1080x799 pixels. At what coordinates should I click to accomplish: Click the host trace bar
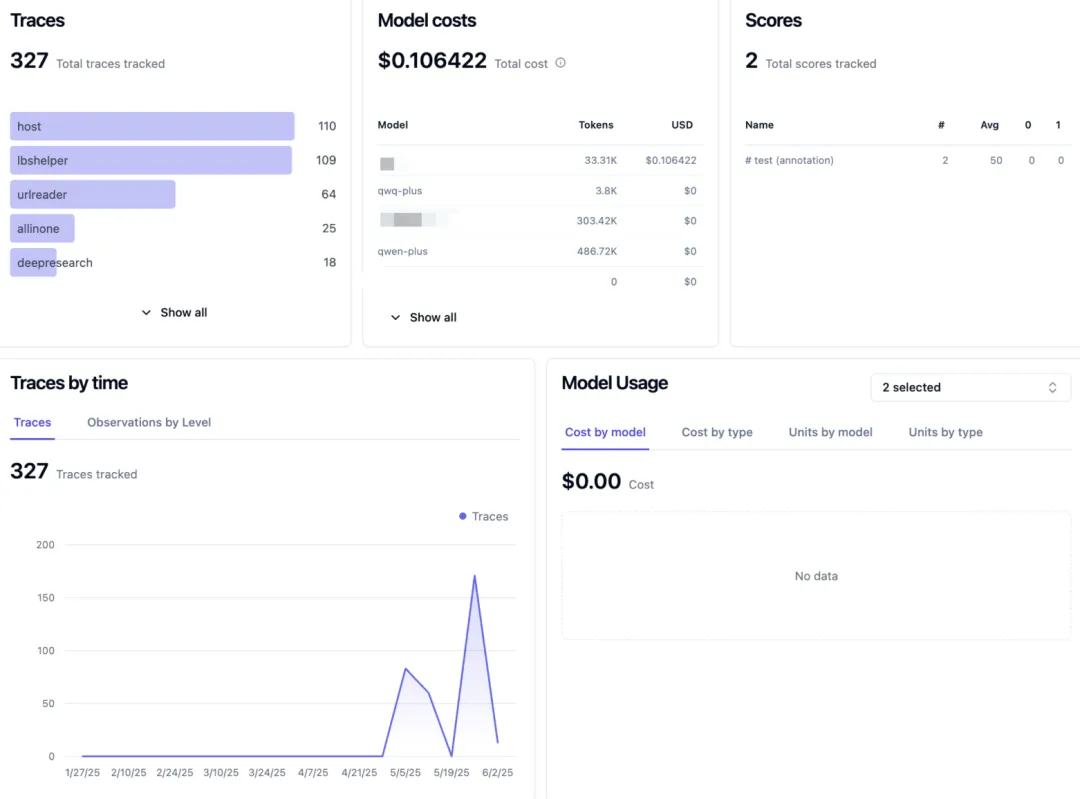[152, 126]
